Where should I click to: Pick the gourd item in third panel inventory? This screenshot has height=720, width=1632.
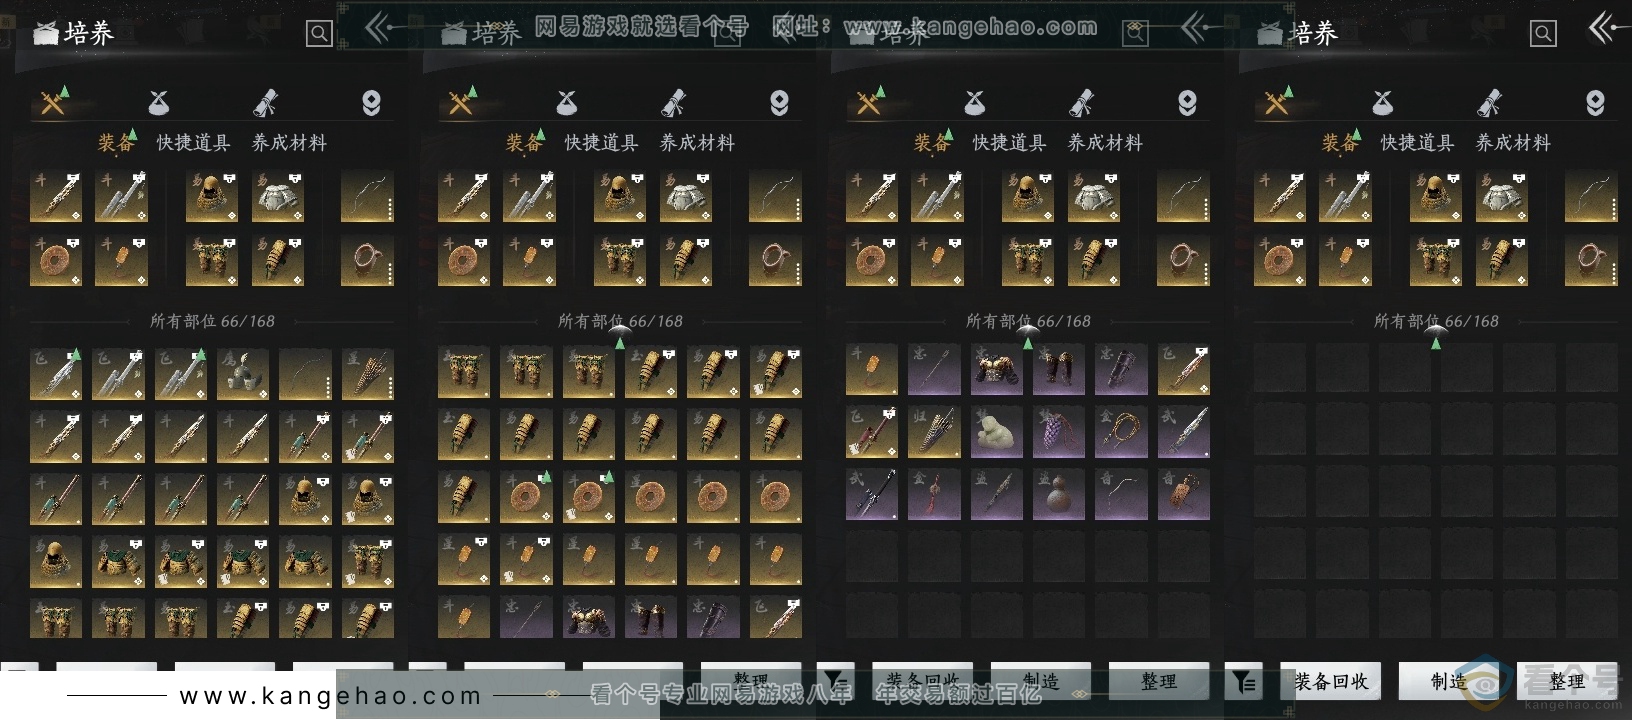click(x=1059, y=494)
